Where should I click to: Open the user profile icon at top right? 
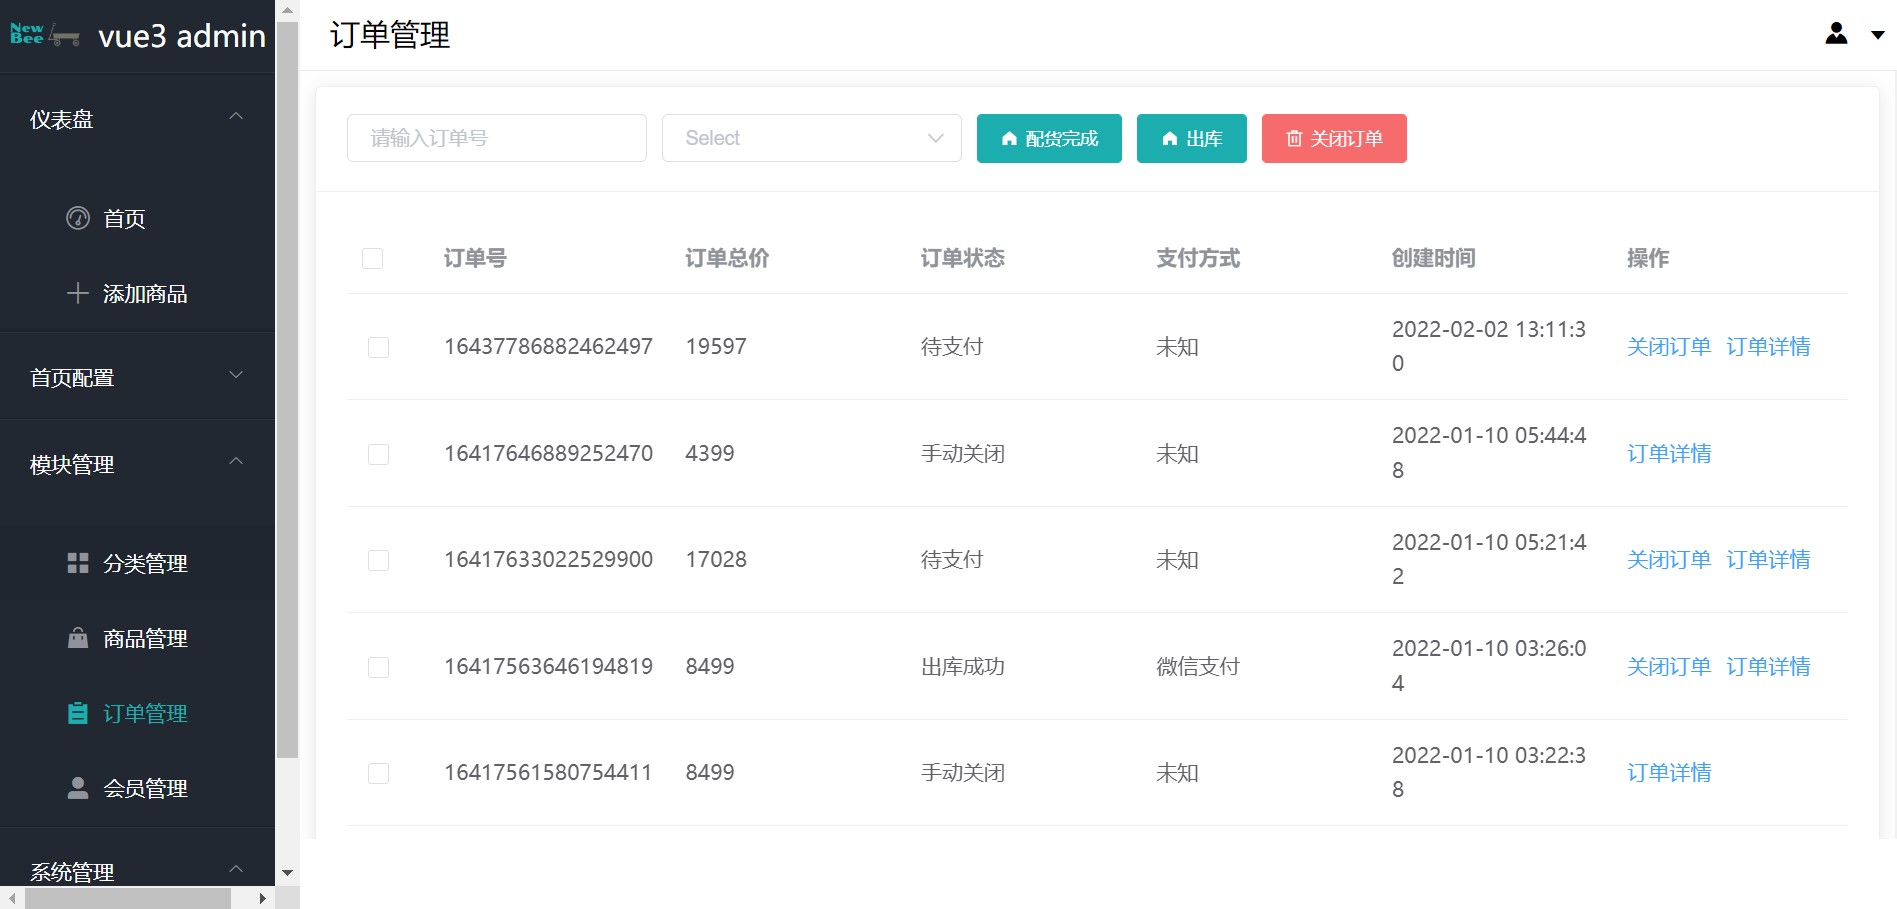click(x=1836, y=33)
